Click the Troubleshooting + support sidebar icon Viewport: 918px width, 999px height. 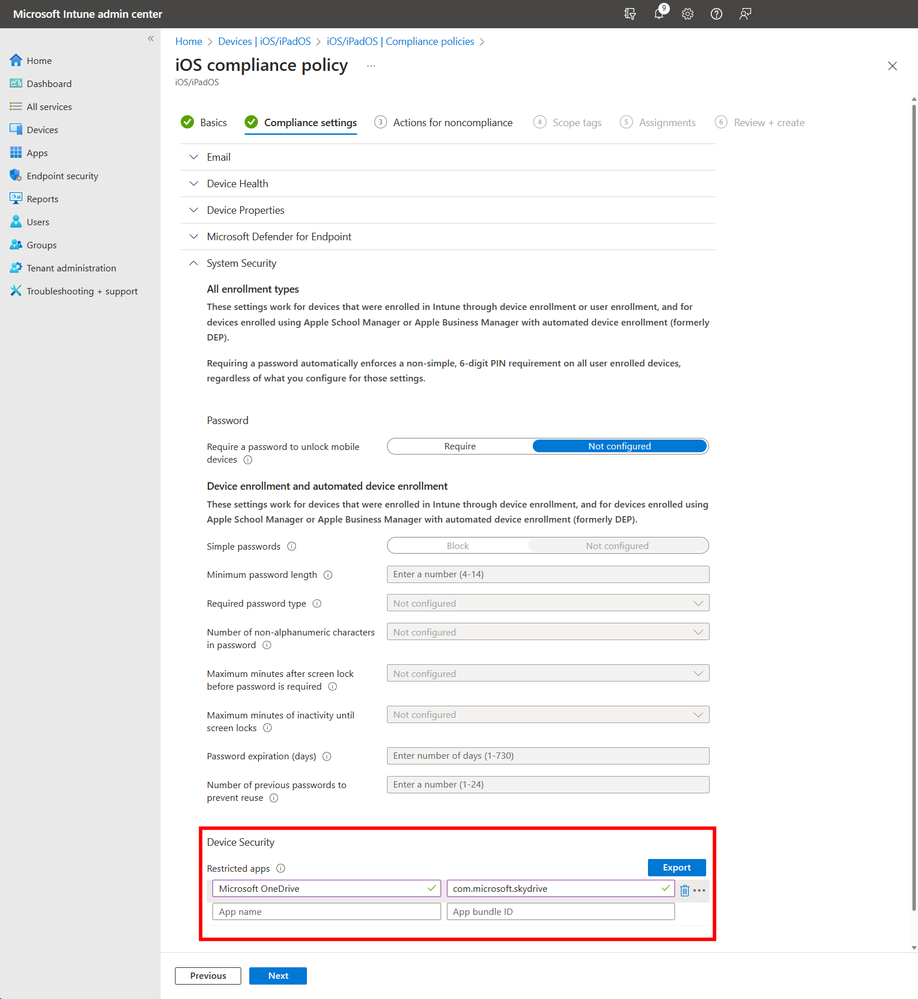(16, 291)
